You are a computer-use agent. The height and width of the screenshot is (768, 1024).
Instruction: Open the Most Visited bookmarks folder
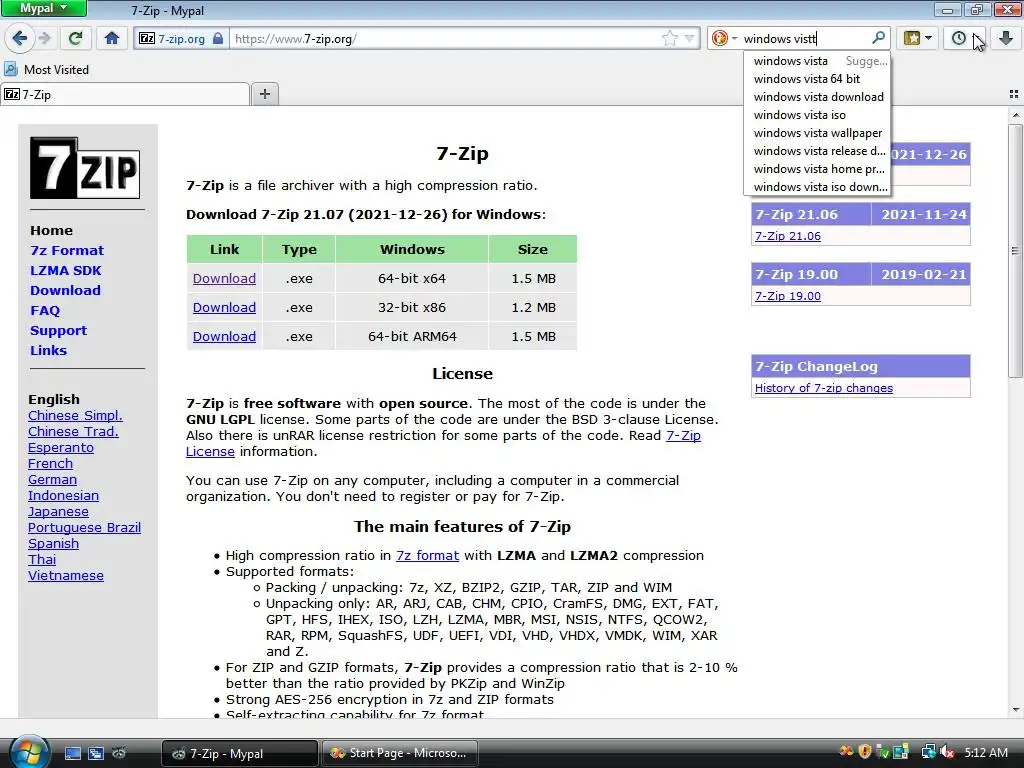pyautogui.click(x=46, y=69)
